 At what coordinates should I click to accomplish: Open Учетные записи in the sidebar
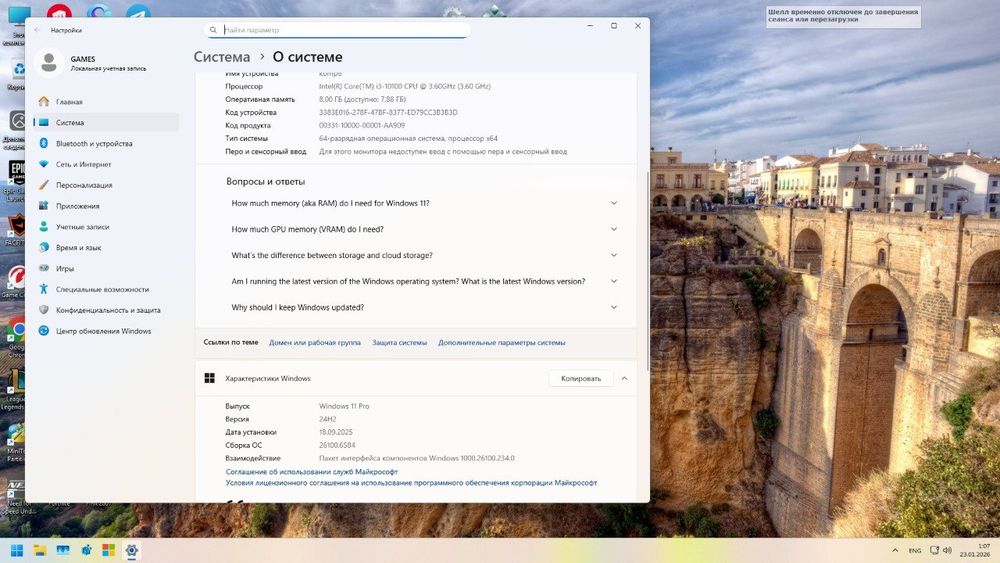106,227
